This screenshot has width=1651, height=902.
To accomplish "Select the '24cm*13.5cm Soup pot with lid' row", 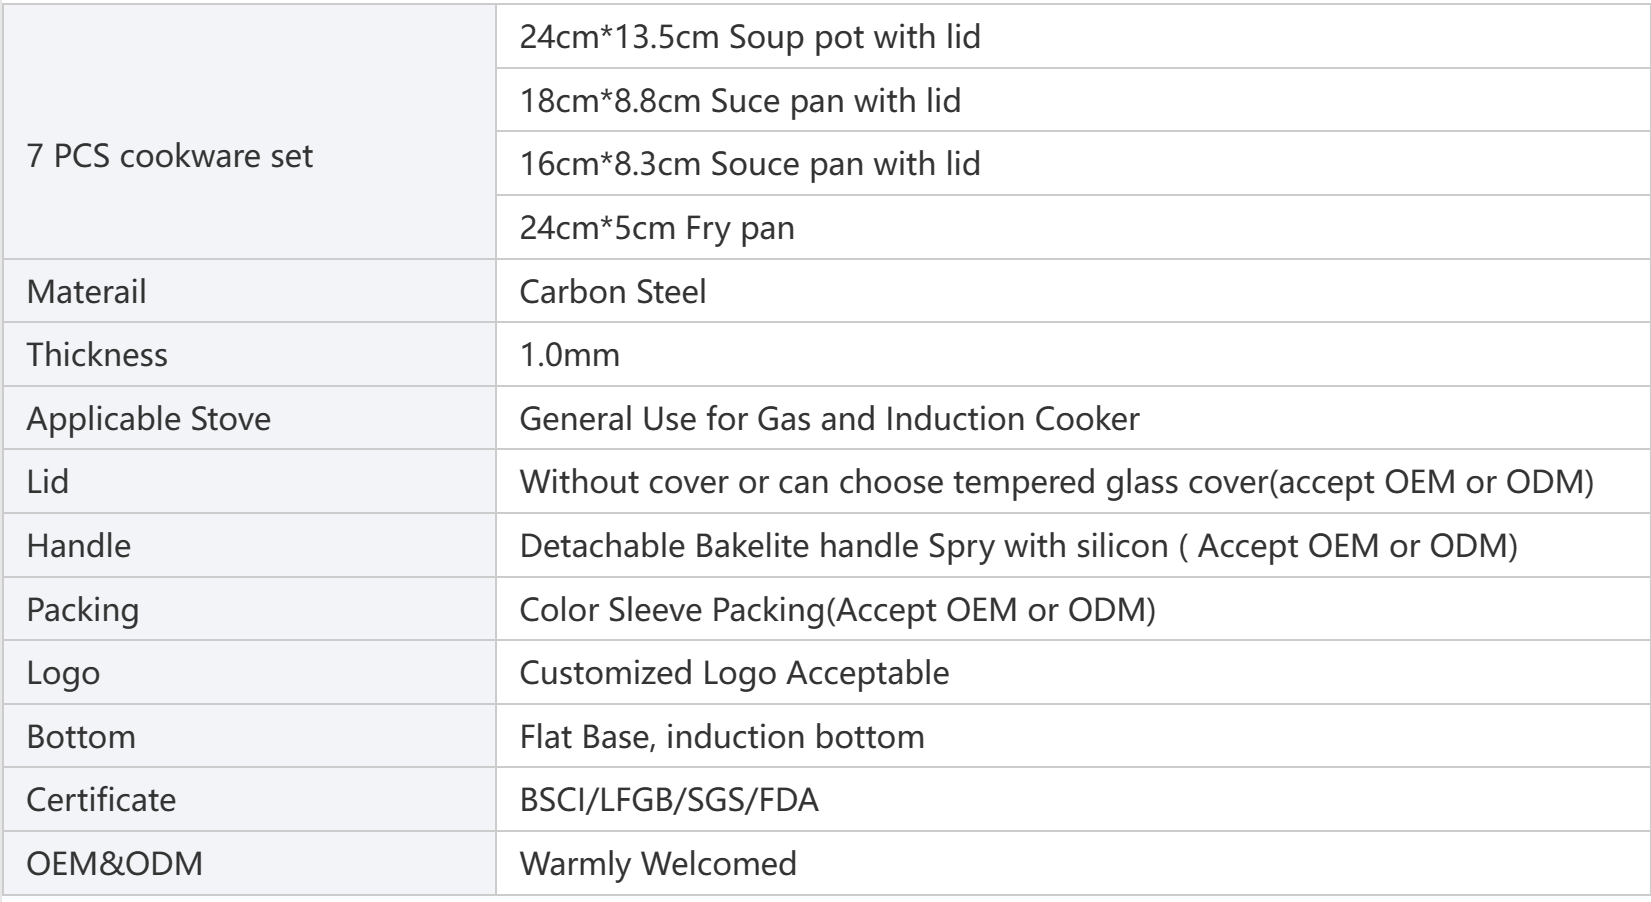I will point(1073,37).
